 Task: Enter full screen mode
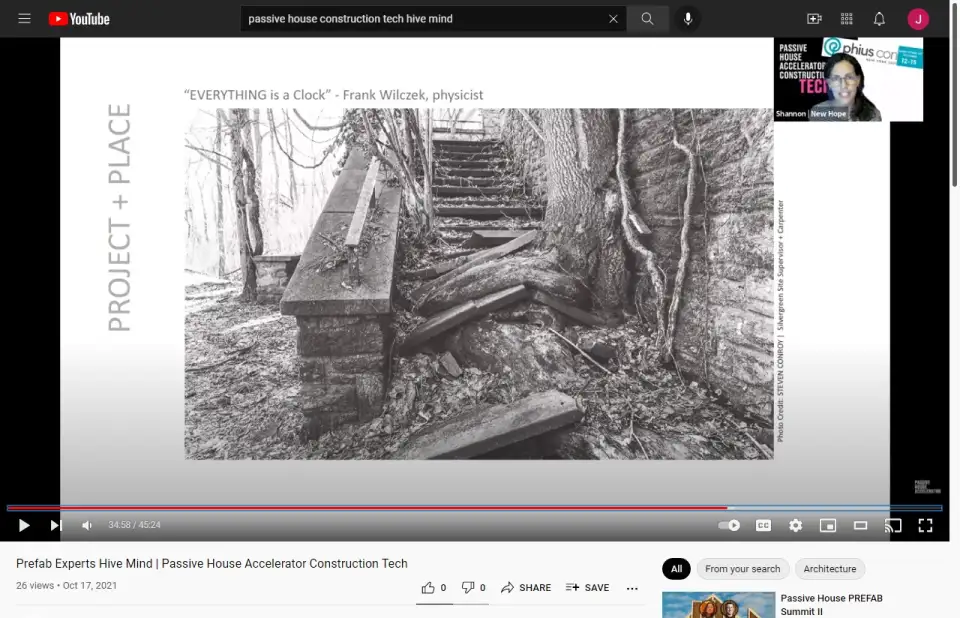(x=925, y=525)
